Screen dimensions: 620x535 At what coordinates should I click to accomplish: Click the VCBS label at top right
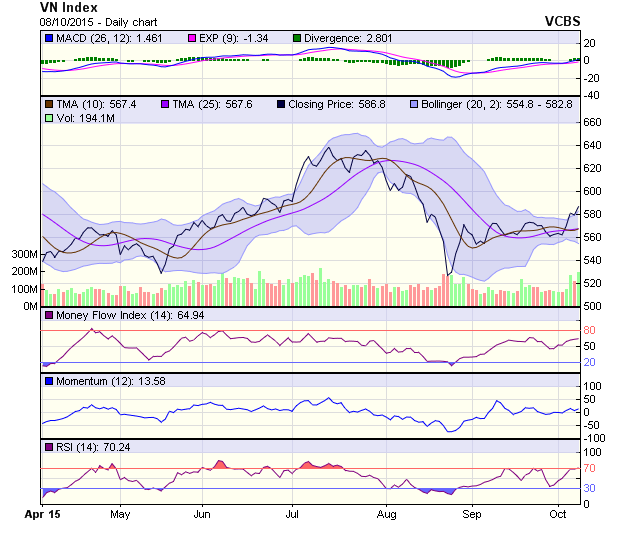click(562, 20)
